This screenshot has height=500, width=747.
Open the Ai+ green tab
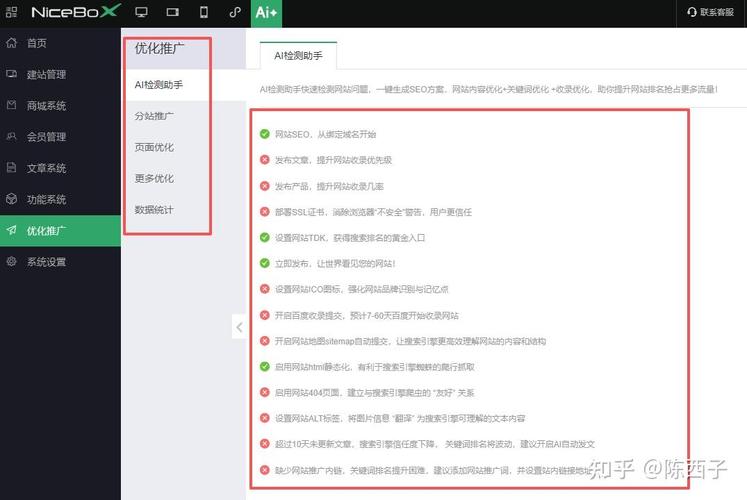pos(266,13)
